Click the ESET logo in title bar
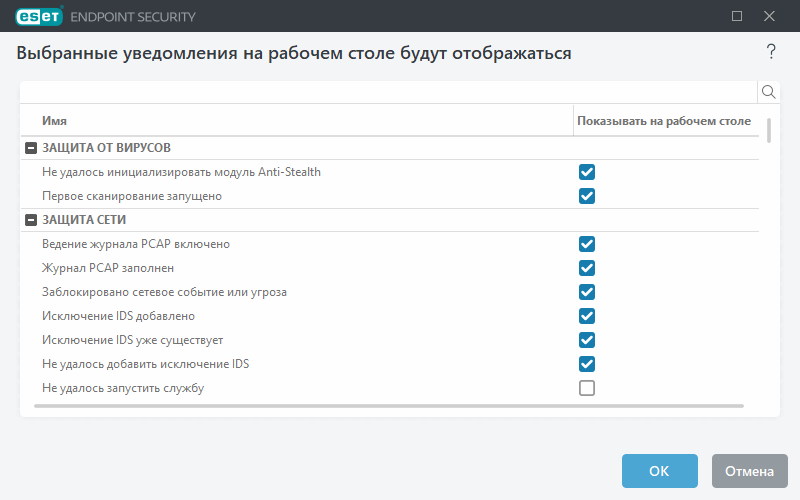Image resolution: width=800 pixels, height=500 pixels. click(x=39, y=16)
